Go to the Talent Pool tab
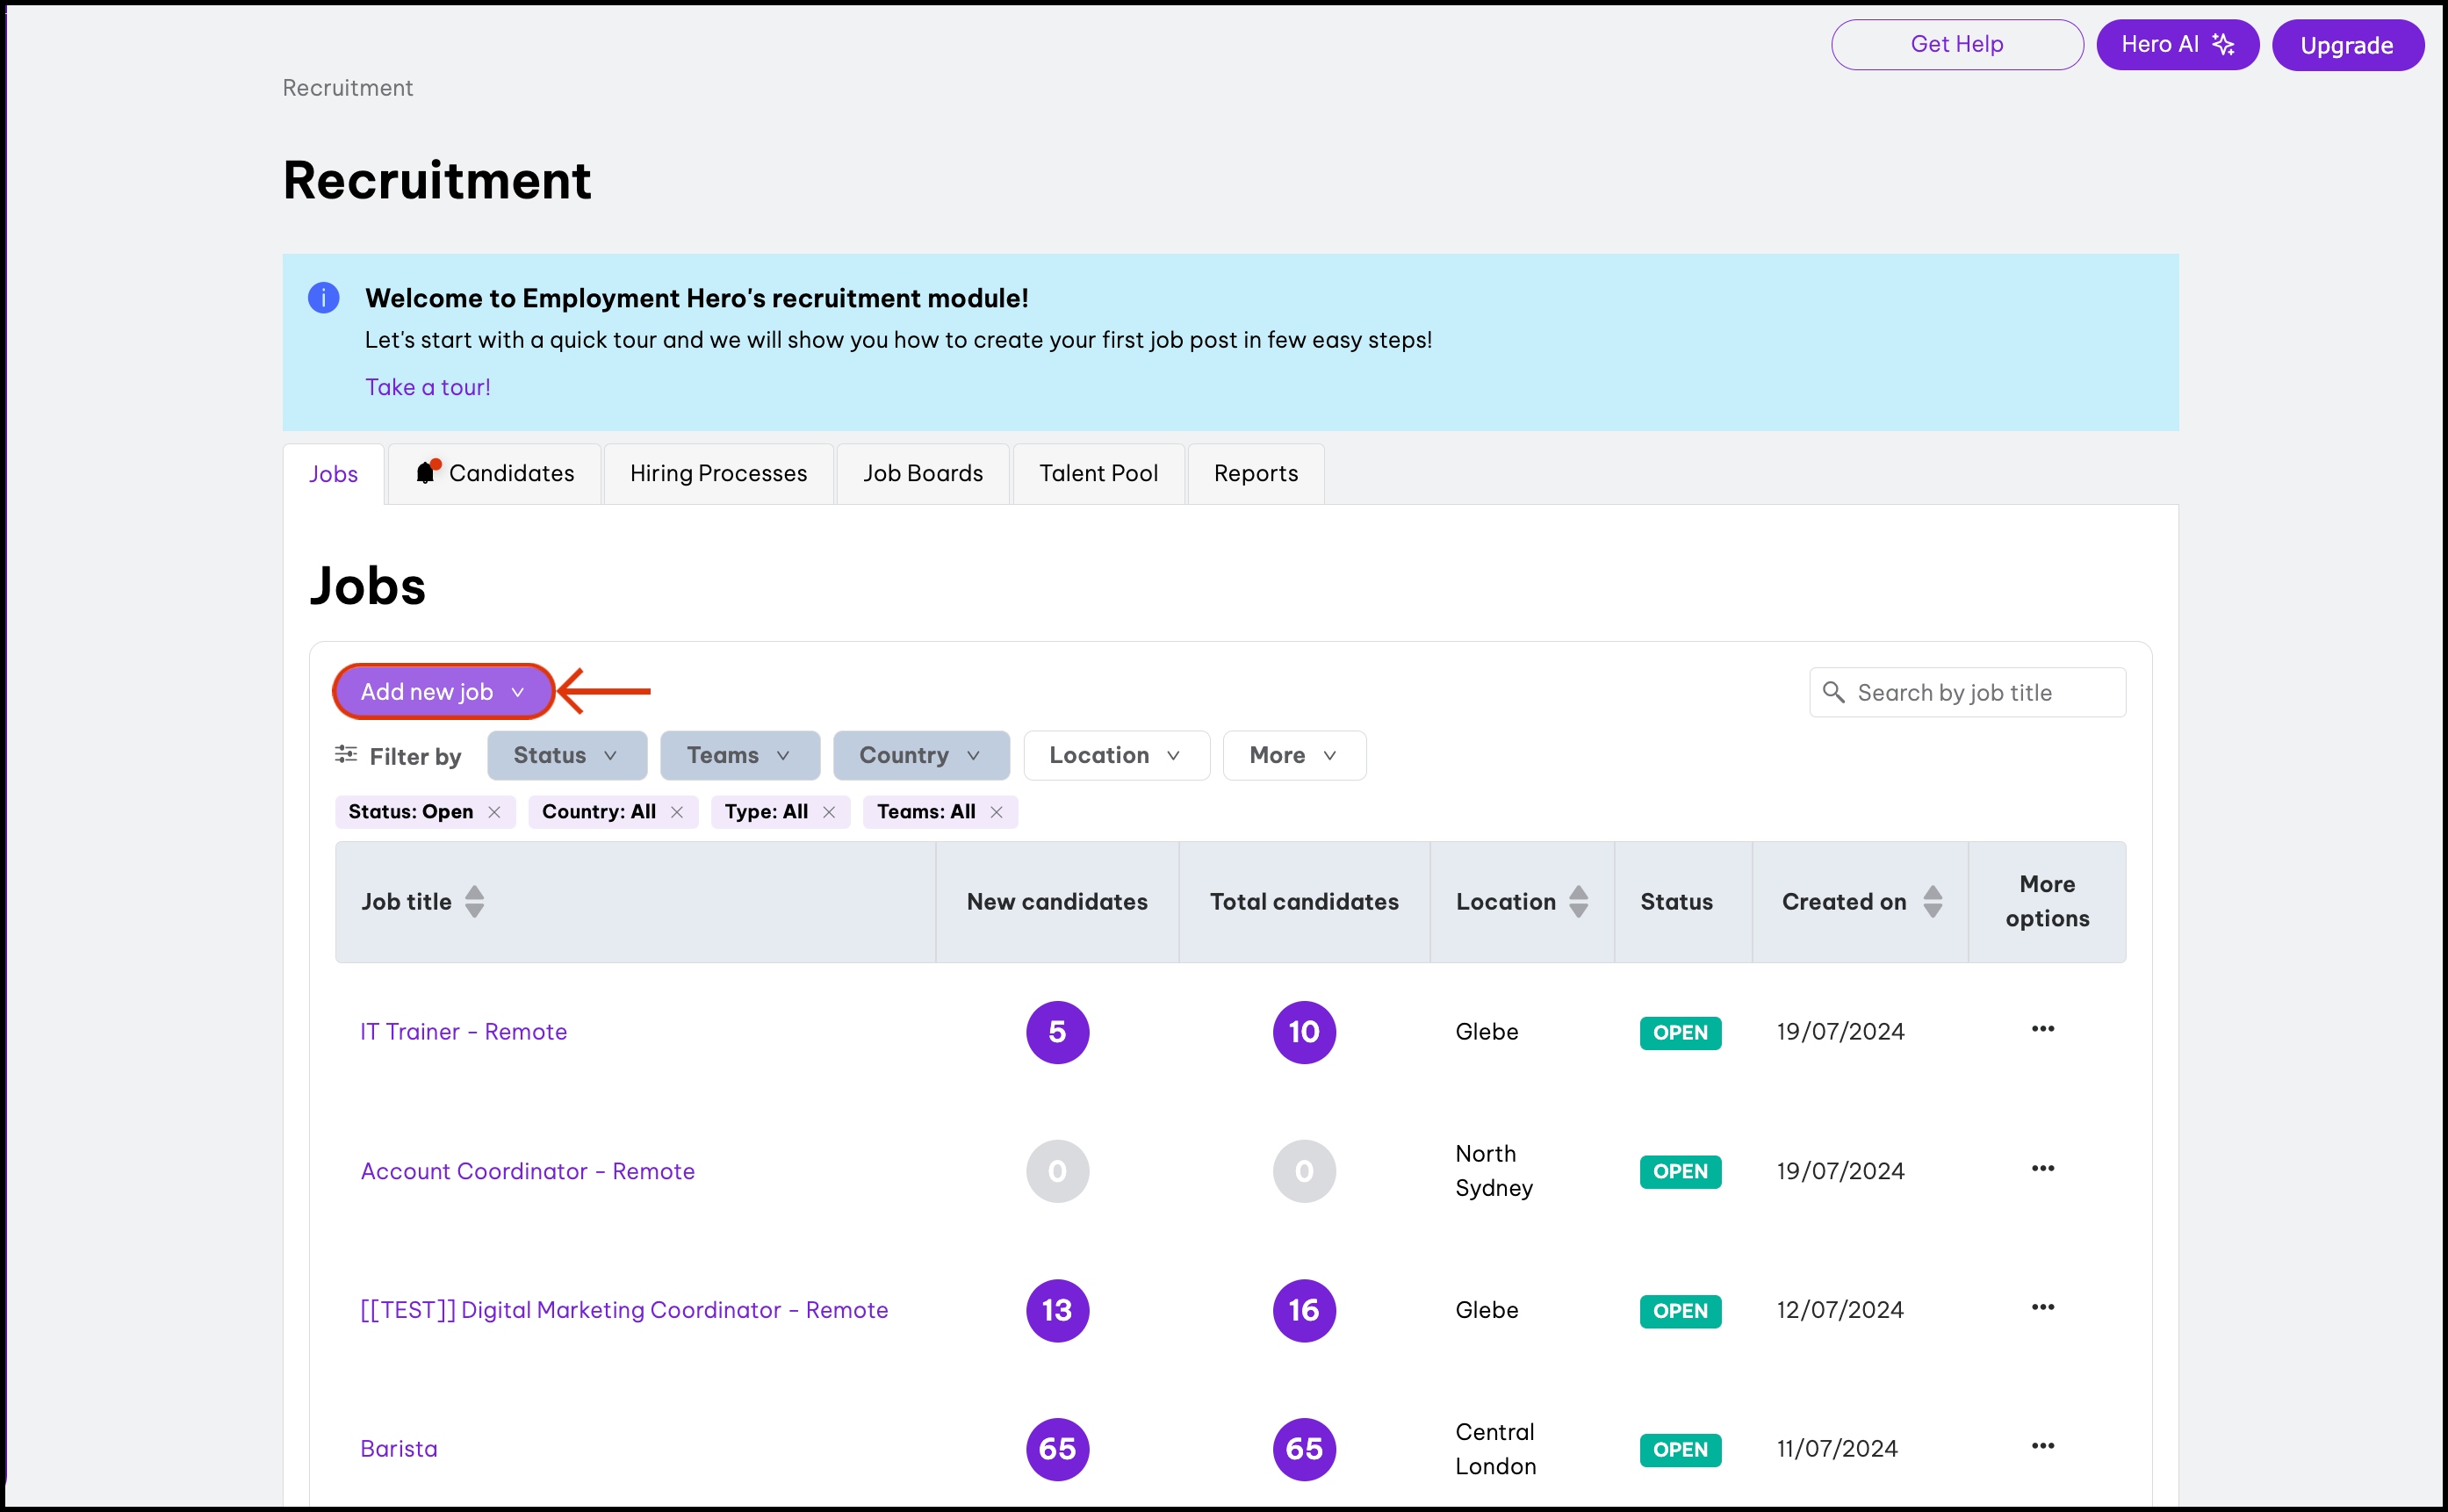The image size is (2448, 1512). tap(1098, 474)
